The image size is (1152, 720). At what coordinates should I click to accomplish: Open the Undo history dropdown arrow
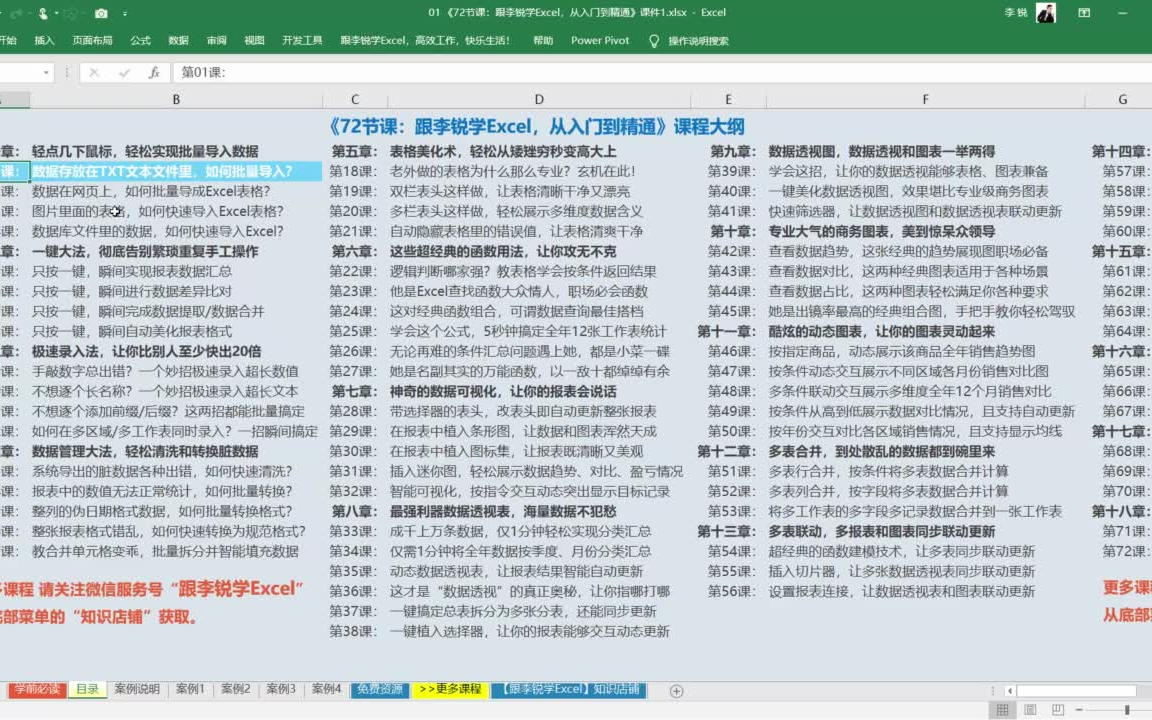click(29, 14)
